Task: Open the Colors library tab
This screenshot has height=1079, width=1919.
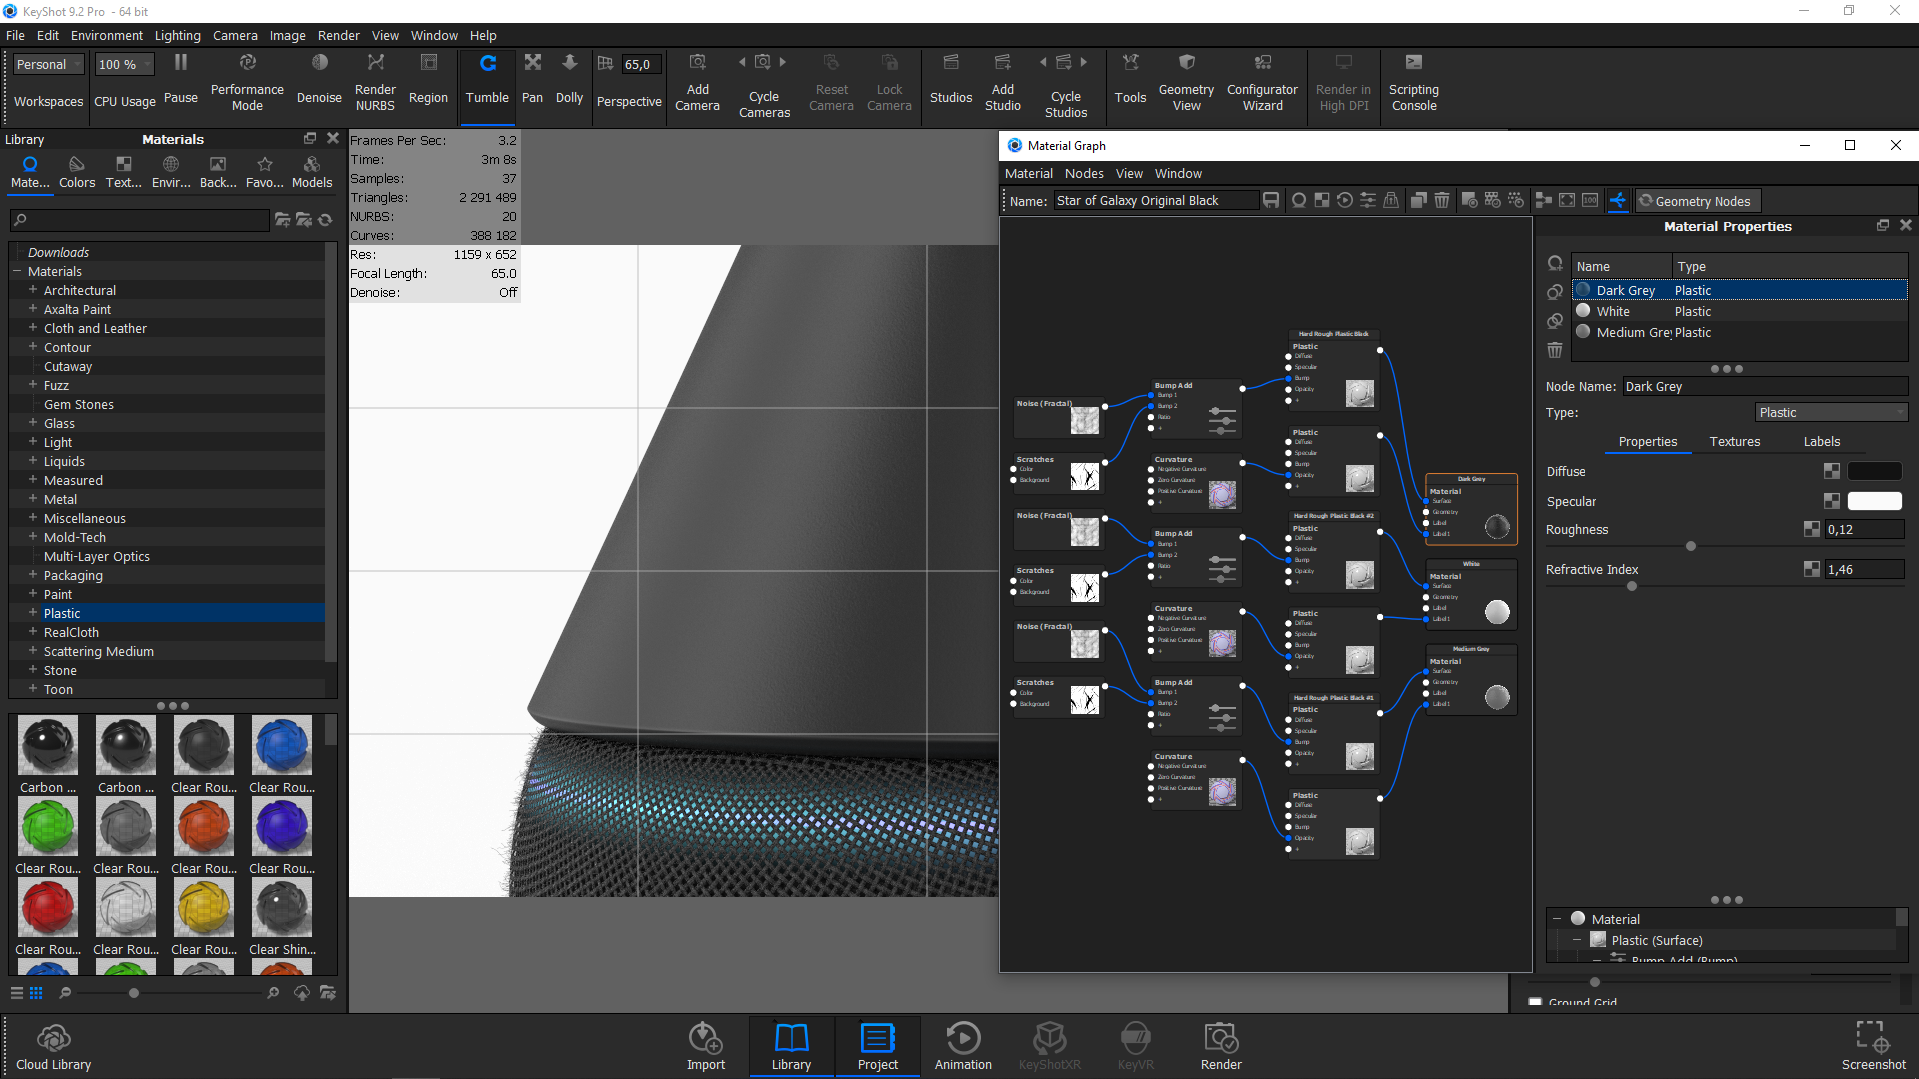Action: (76, 170)
